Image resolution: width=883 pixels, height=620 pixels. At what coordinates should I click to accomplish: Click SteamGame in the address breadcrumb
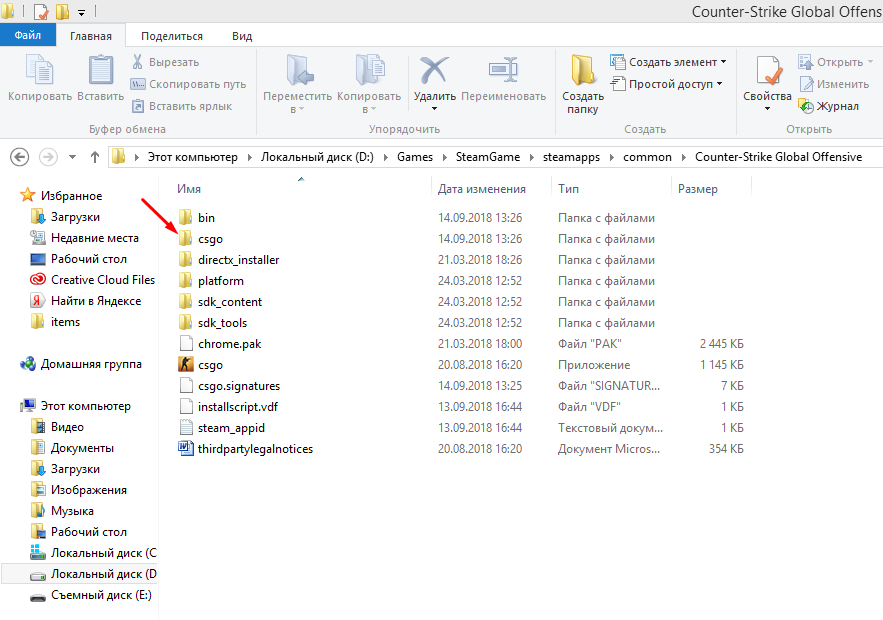click(488, 157)
